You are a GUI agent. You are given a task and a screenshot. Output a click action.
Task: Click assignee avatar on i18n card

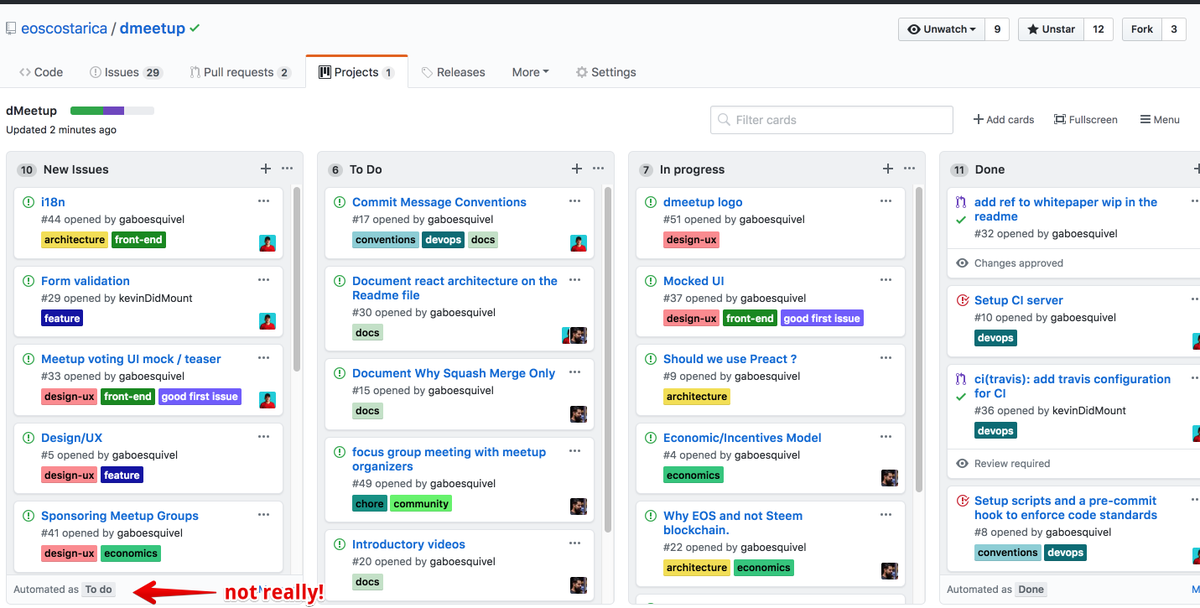point(267,243)
